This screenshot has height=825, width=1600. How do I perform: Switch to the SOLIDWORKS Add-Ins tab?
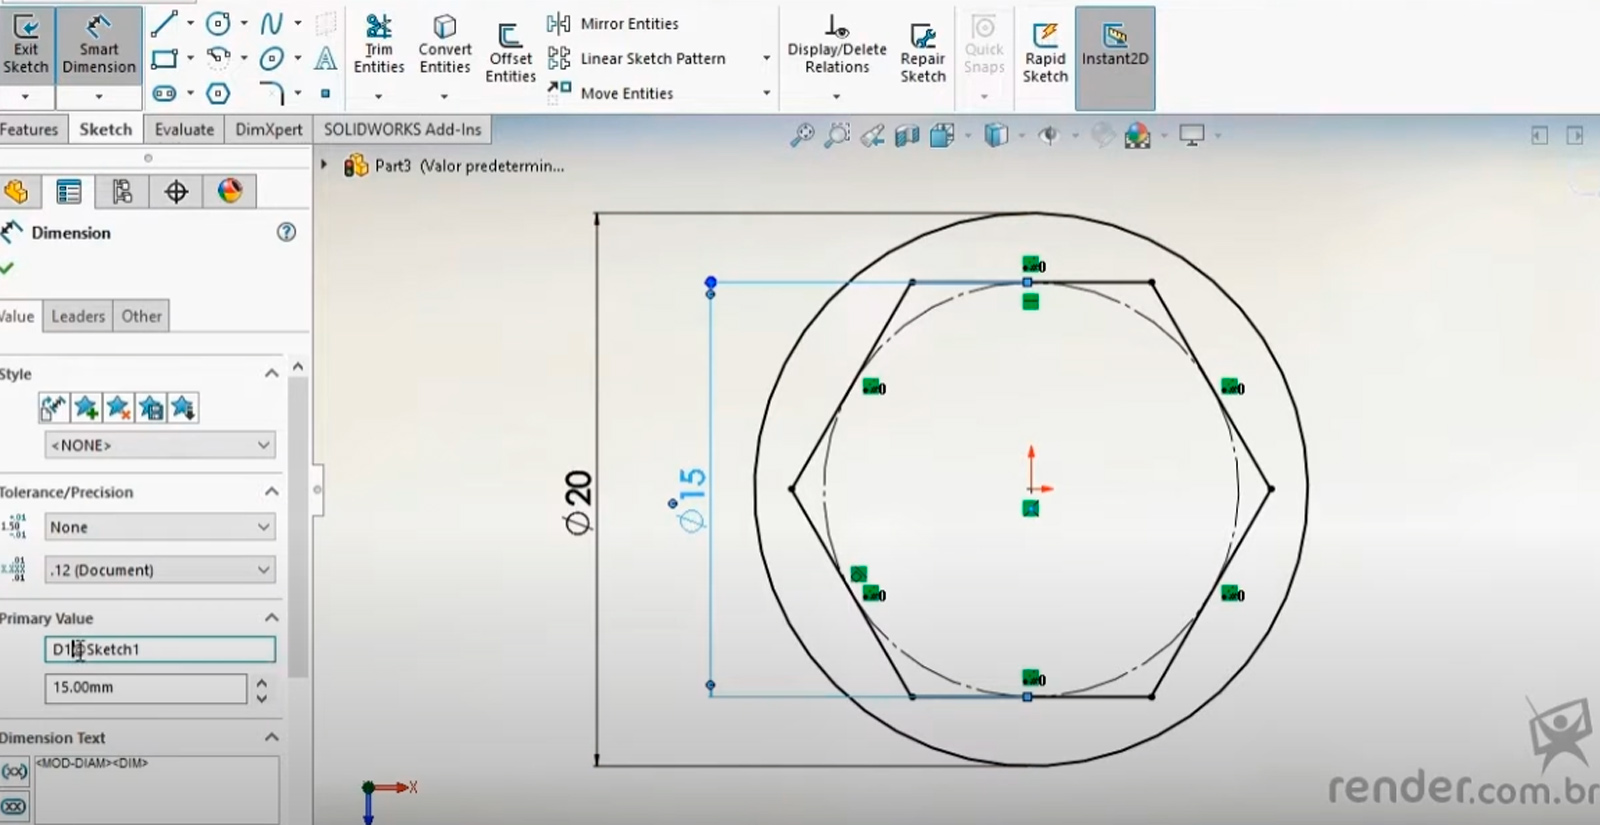(402, 129)
